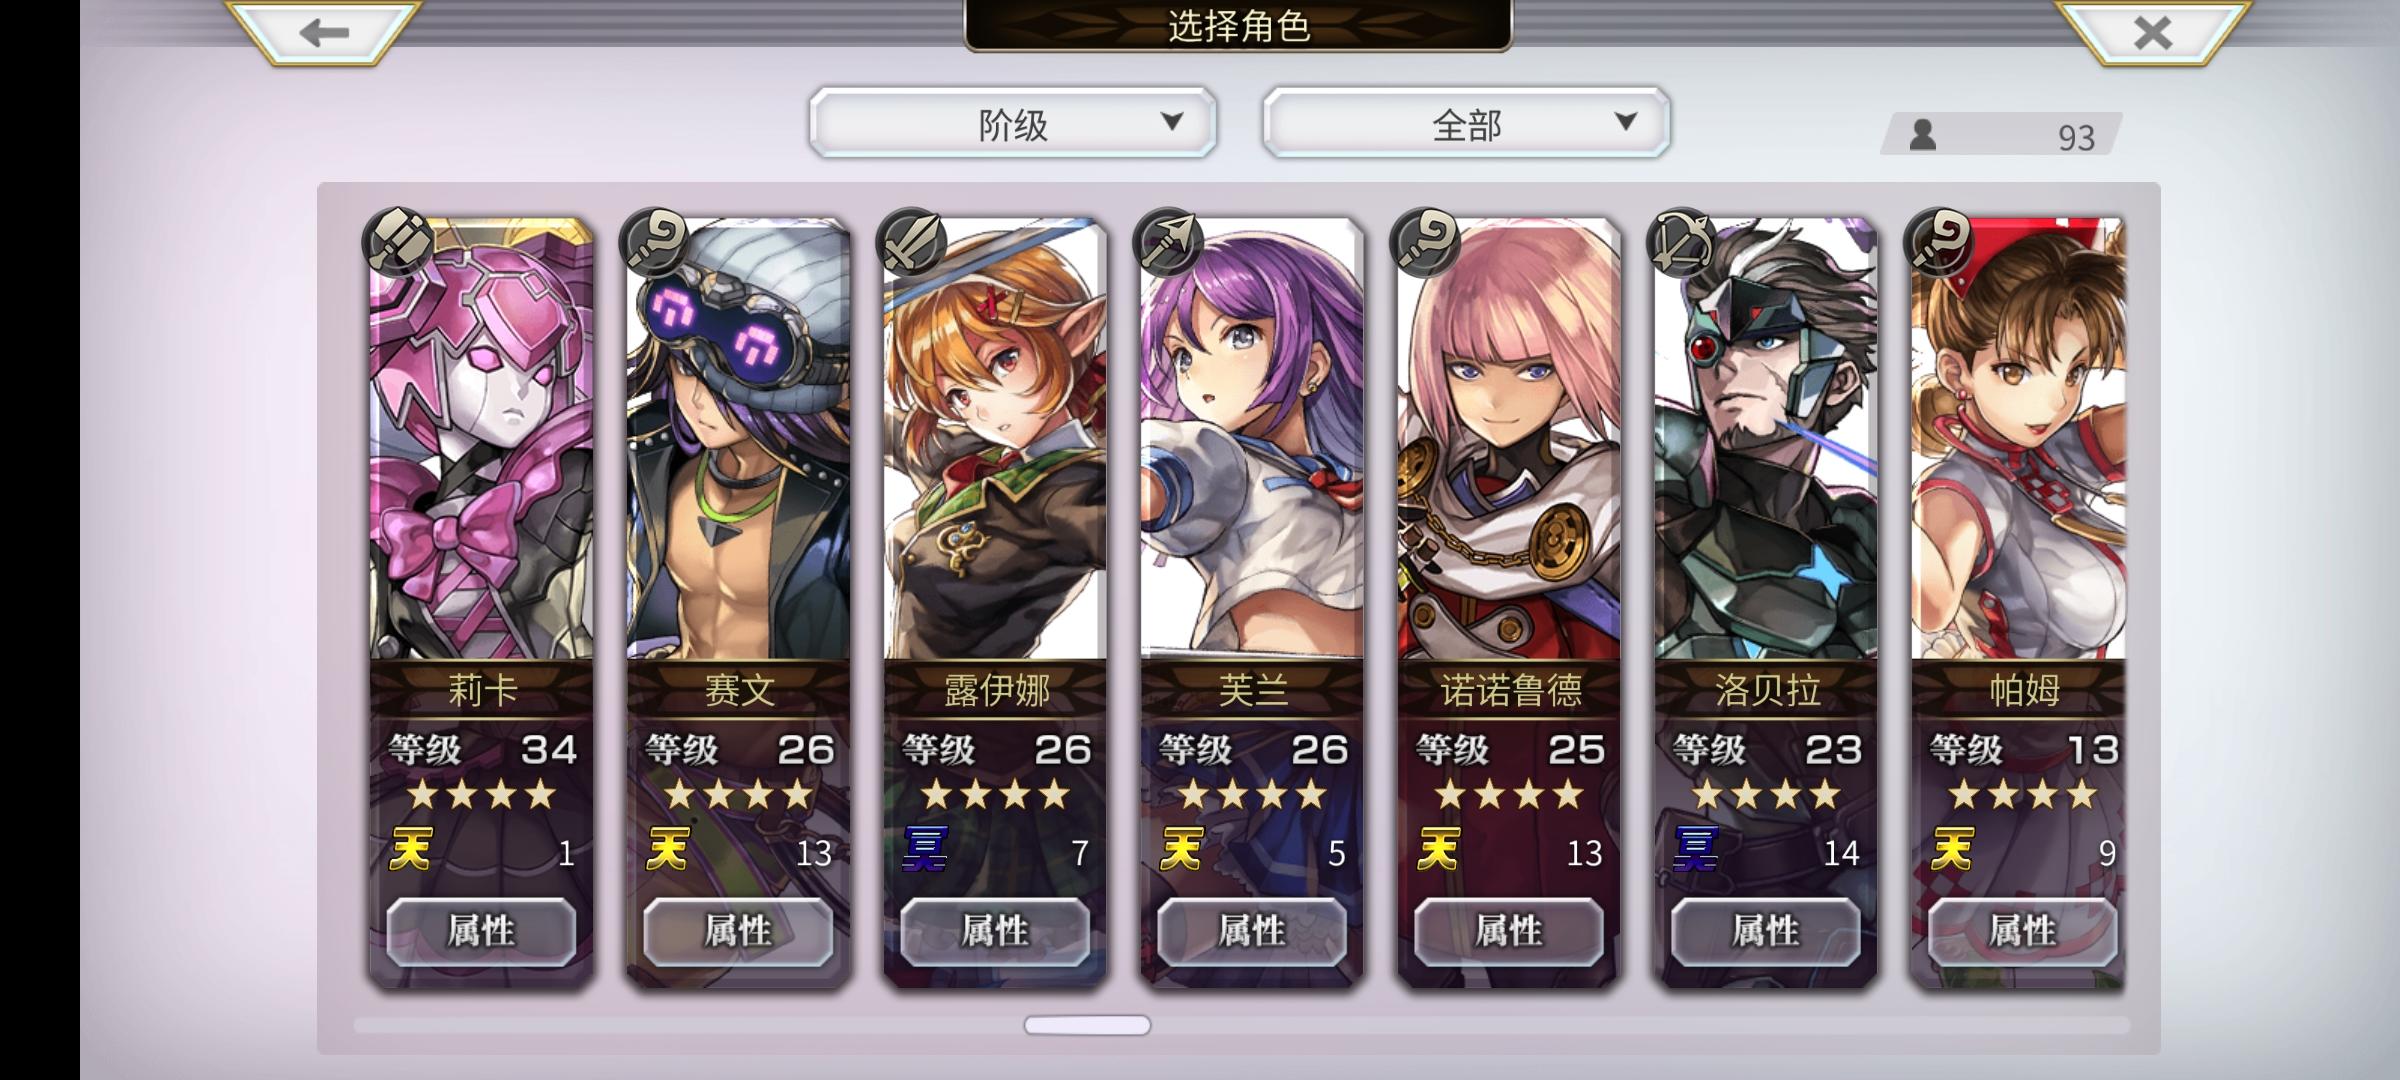Open 属性 for 莉卡
The image size is (2400, 1080).
coord(481,932)
